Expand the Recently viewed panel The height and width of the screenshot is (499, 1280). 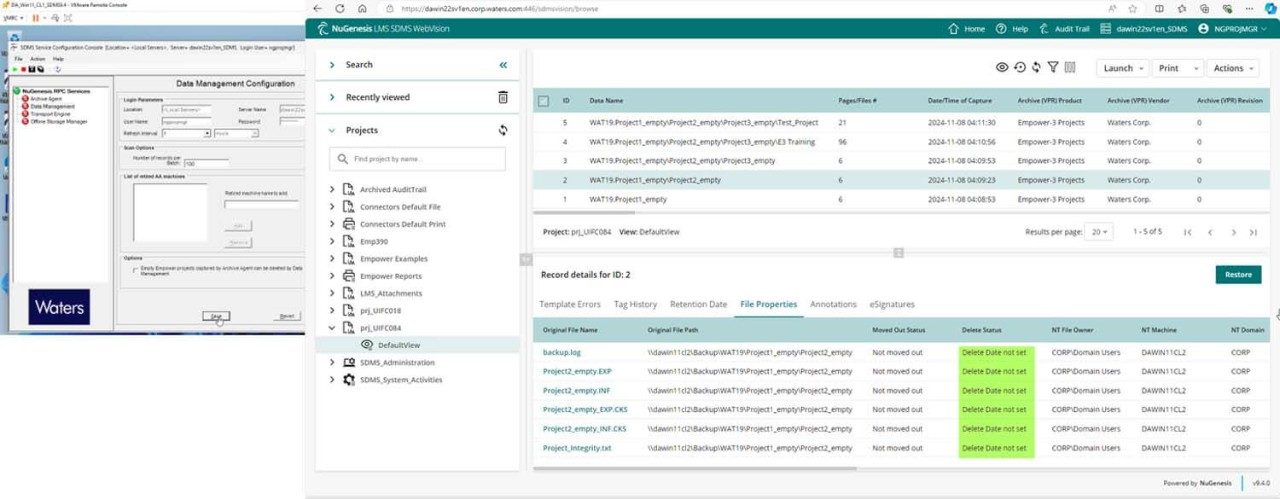[x=331, y=97]
